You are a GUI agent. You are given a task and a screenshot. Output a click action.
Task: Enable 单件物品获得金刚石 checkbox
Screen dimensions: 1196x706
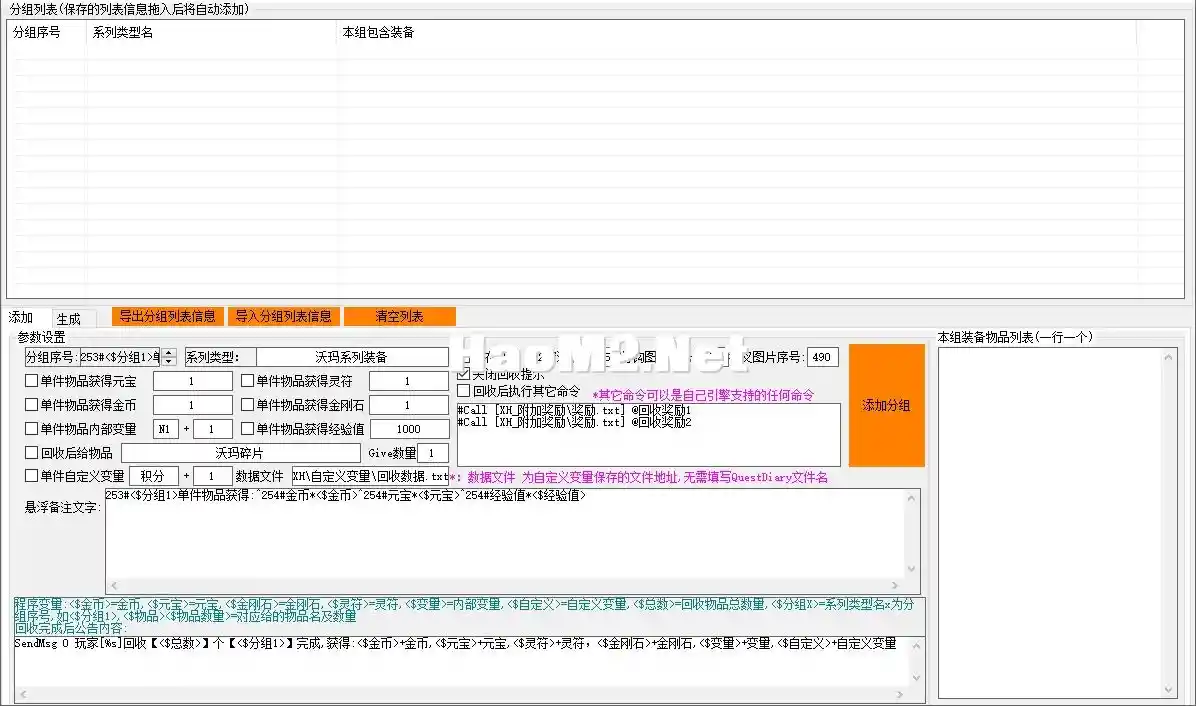point(247,405)
